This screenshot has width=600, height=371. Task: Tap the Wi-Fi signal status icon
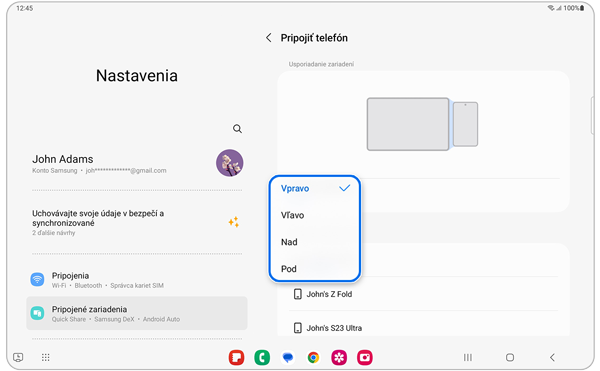(551, 8)
